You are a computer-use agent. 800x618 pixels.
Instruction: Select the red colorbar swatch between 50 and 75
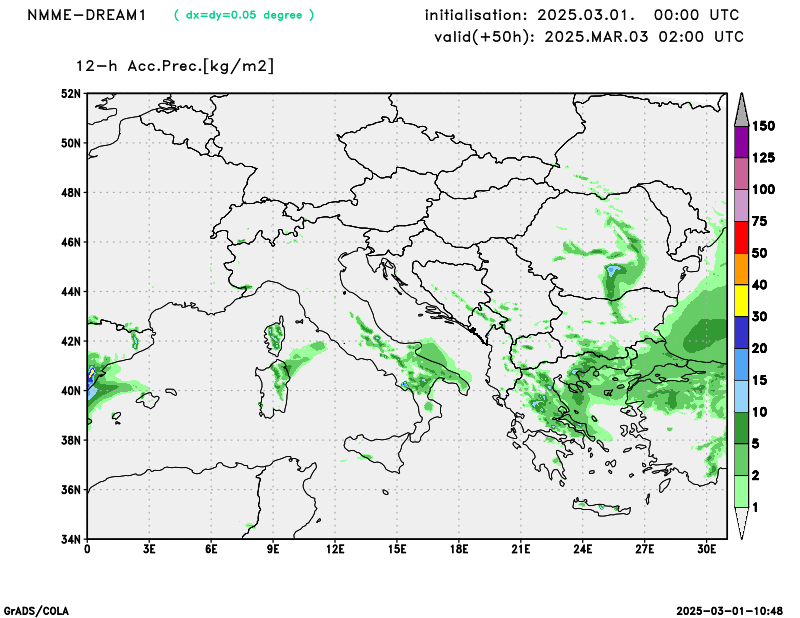pyautogui.click(x=741, y=237)
